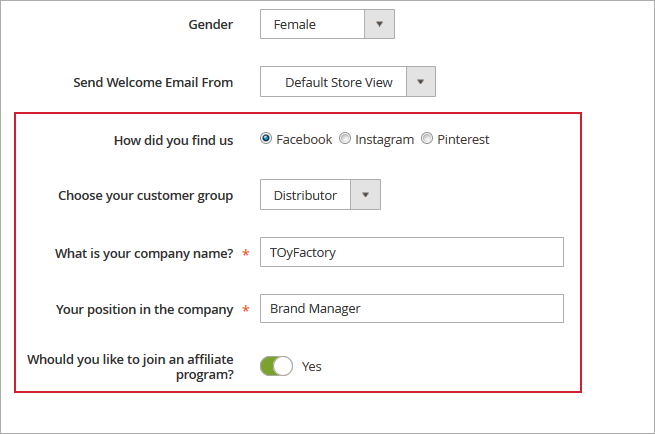The image size is (655, 434).
Task: Click the Gender field label
Action: (x=210, y=24)
